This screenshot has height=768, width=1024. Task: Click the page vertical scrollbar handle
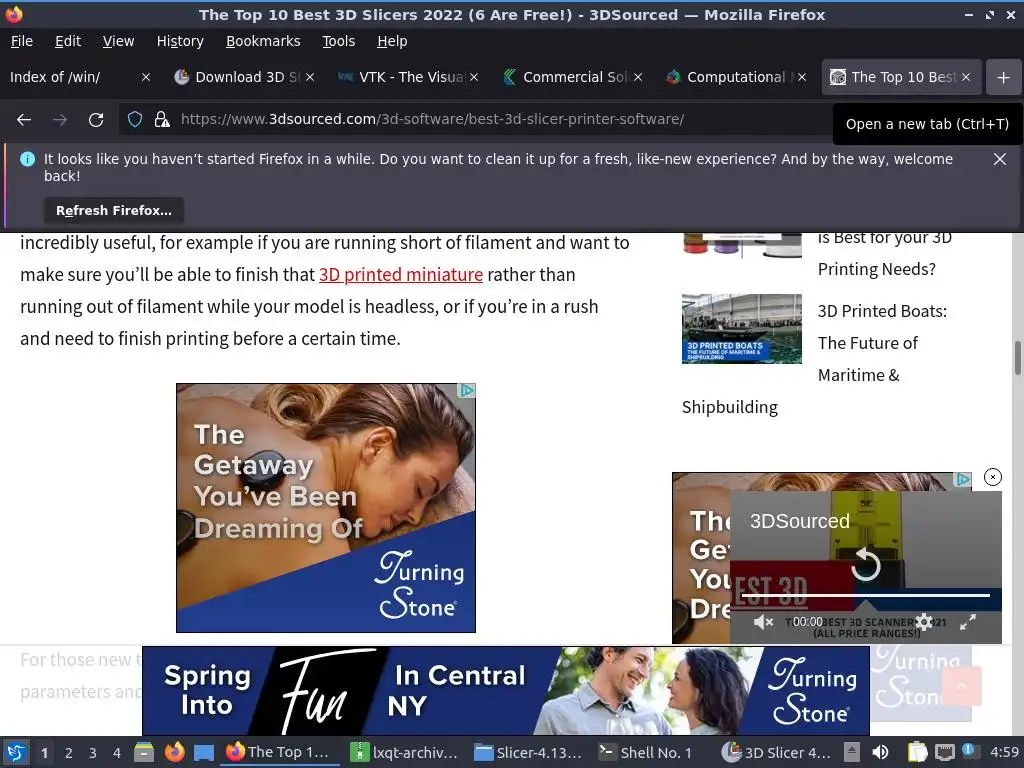(1017, 358)
